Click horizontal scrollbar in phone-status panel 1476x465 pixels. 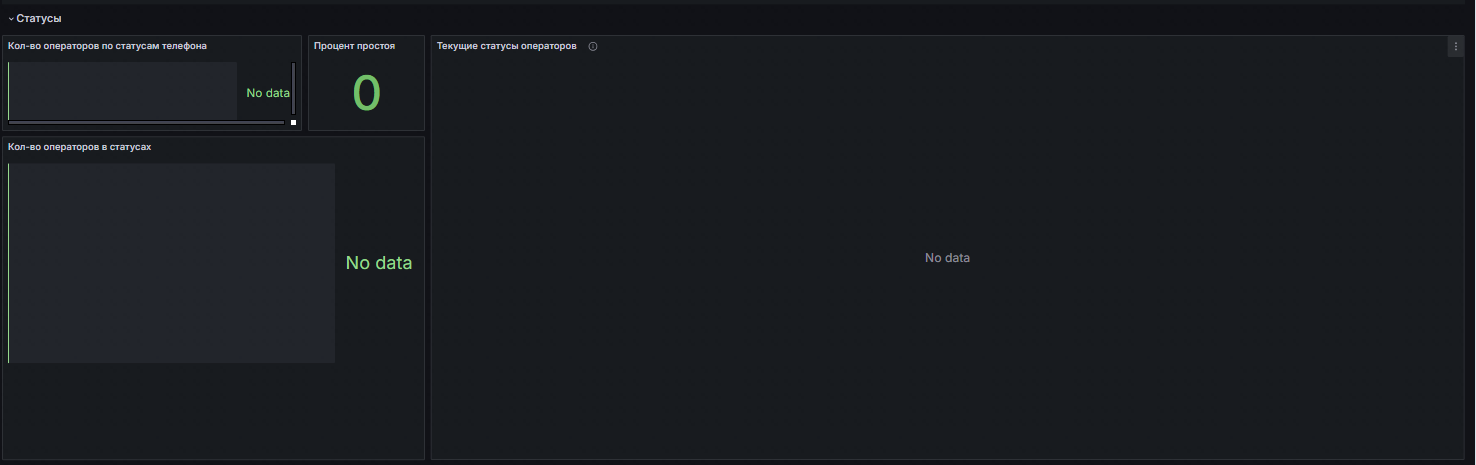tap(146, 122)
